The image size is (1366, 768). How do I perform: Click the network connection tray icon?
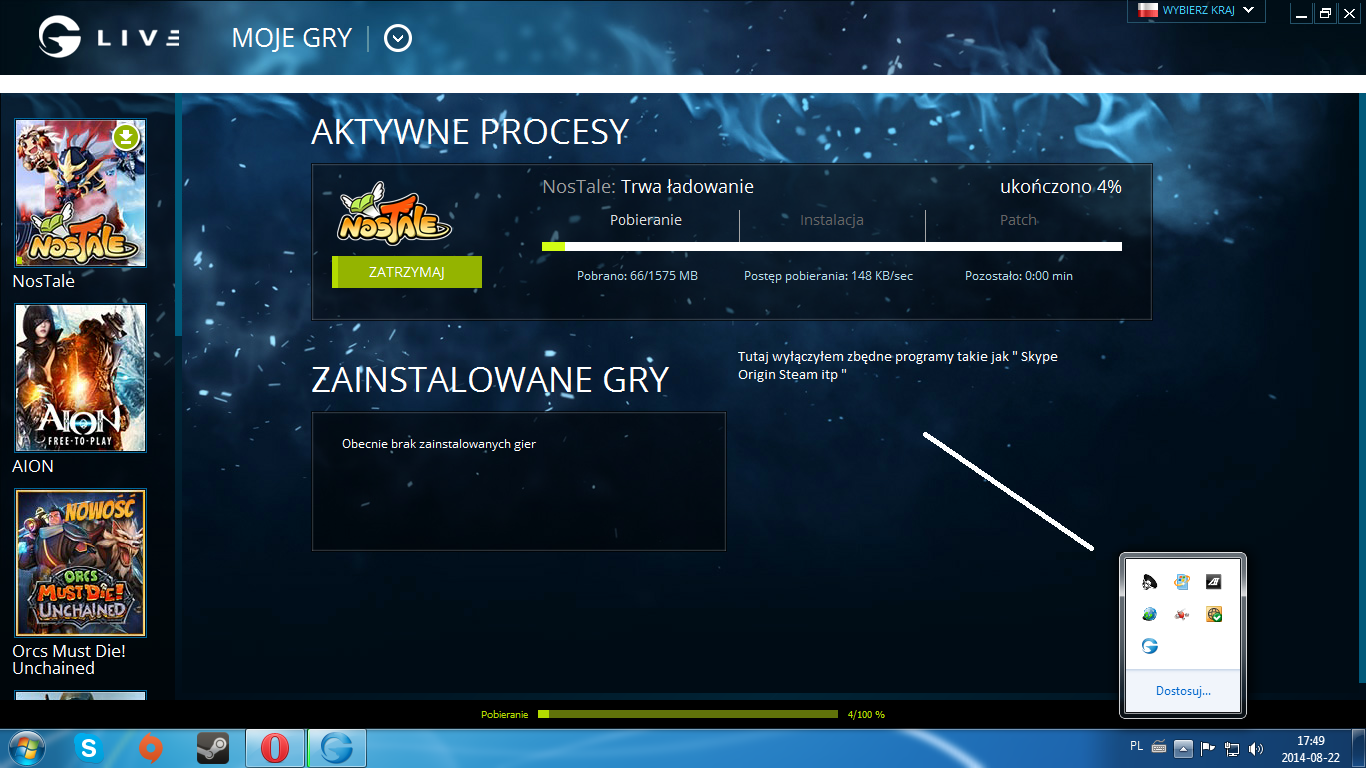pos(1232,748)
